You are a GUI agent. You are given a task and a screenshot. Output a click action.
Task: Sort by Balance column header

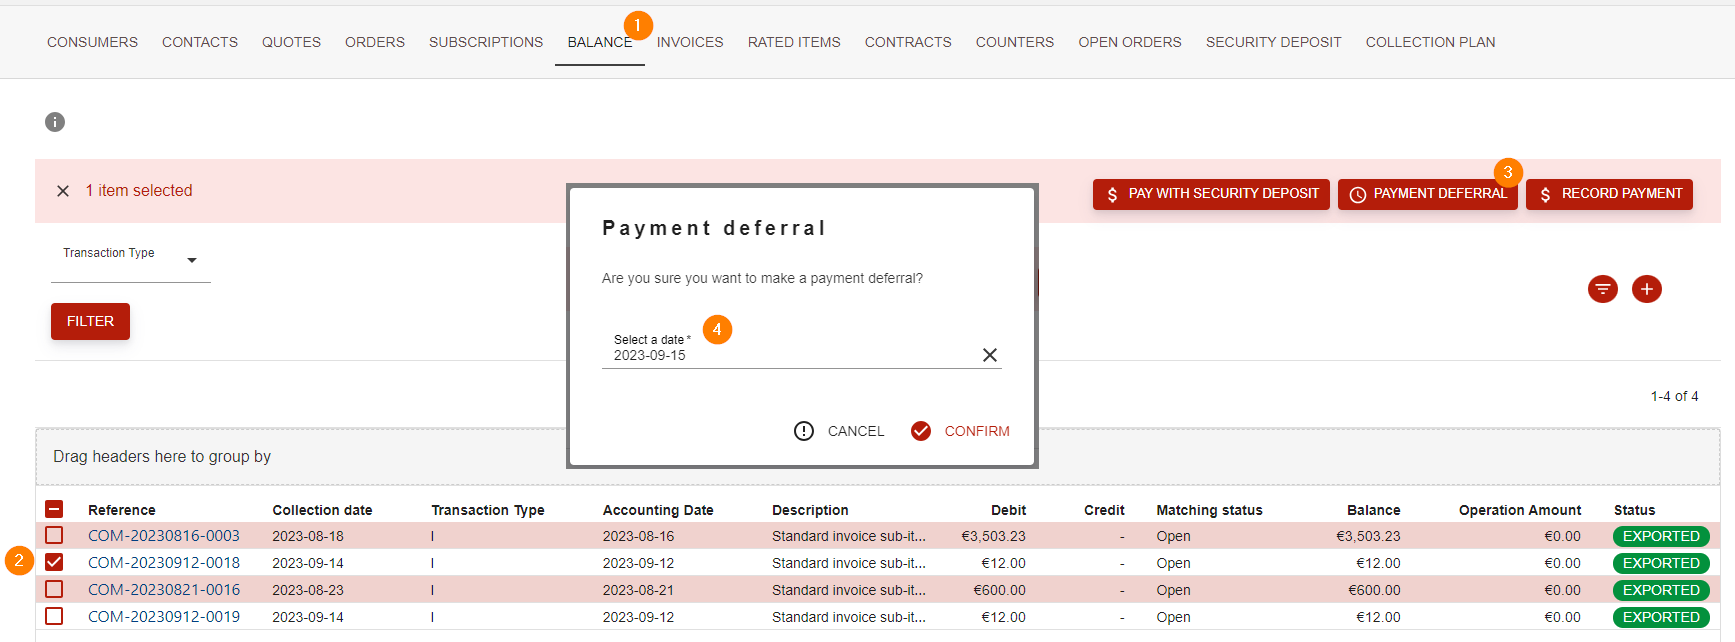[x=1373, y=510]
